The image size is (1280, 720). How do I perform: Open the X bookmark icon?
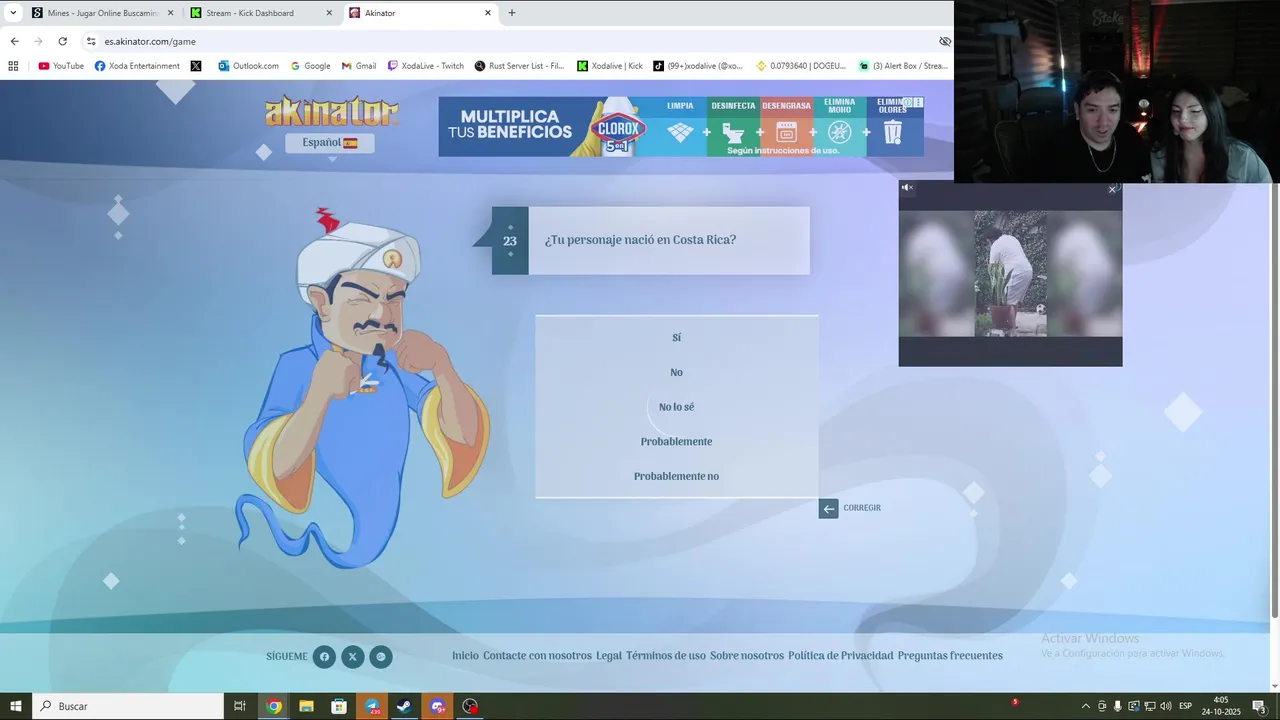[x=196, y=66]
